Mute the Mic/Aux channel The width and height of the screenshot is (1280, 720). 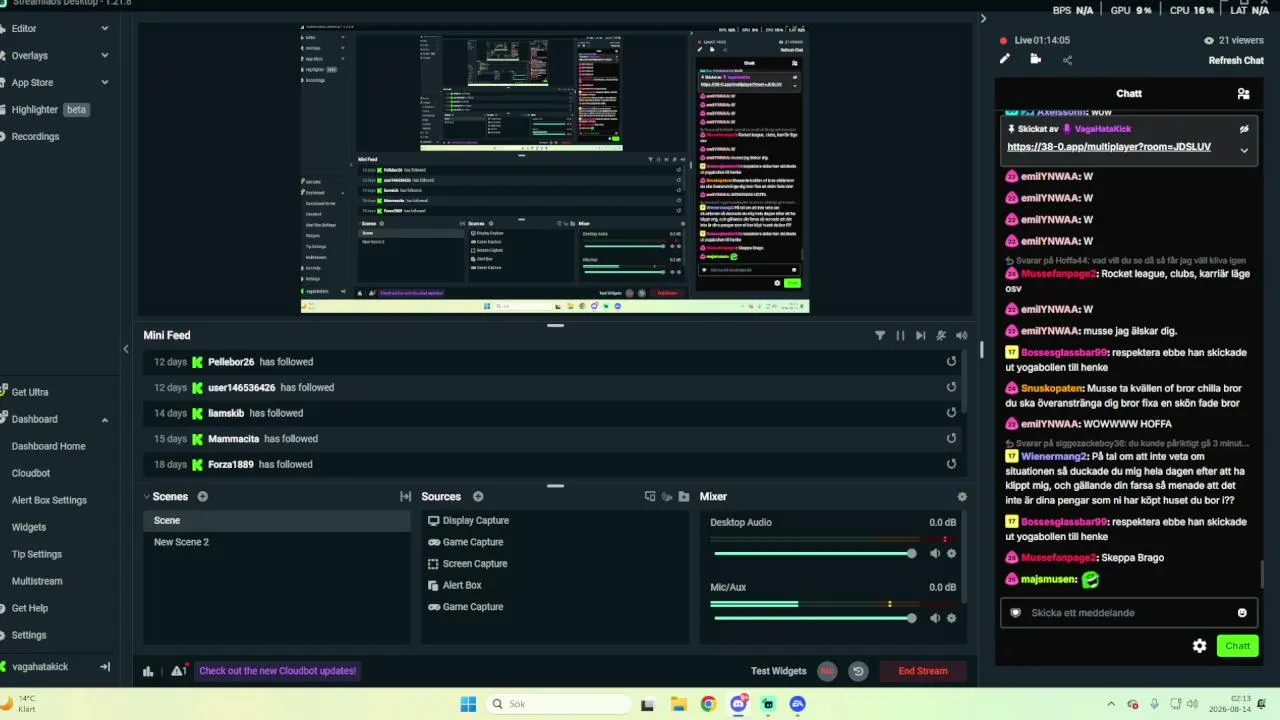(x=935, y=618)
